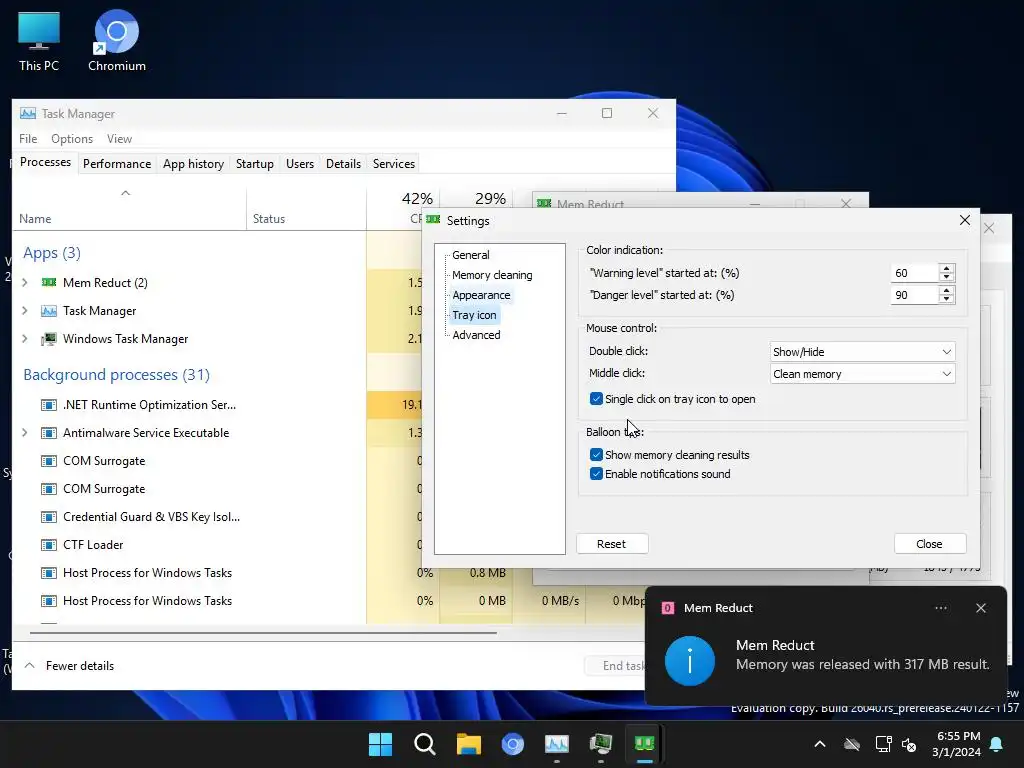Switch to the Startup tab
Viewport: 1024px width, 768px height.
tap(255, 164)
